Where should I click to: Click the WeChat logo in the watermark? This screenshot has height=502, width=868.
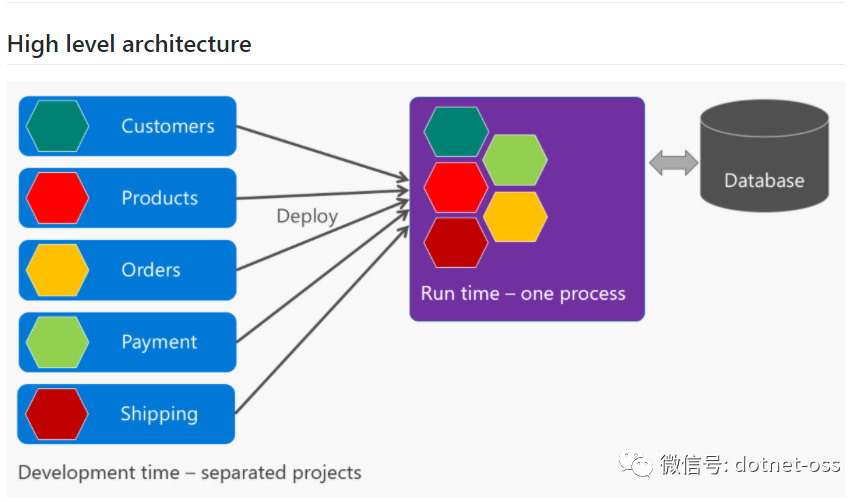pyautogui.click(x=636, y=463)
